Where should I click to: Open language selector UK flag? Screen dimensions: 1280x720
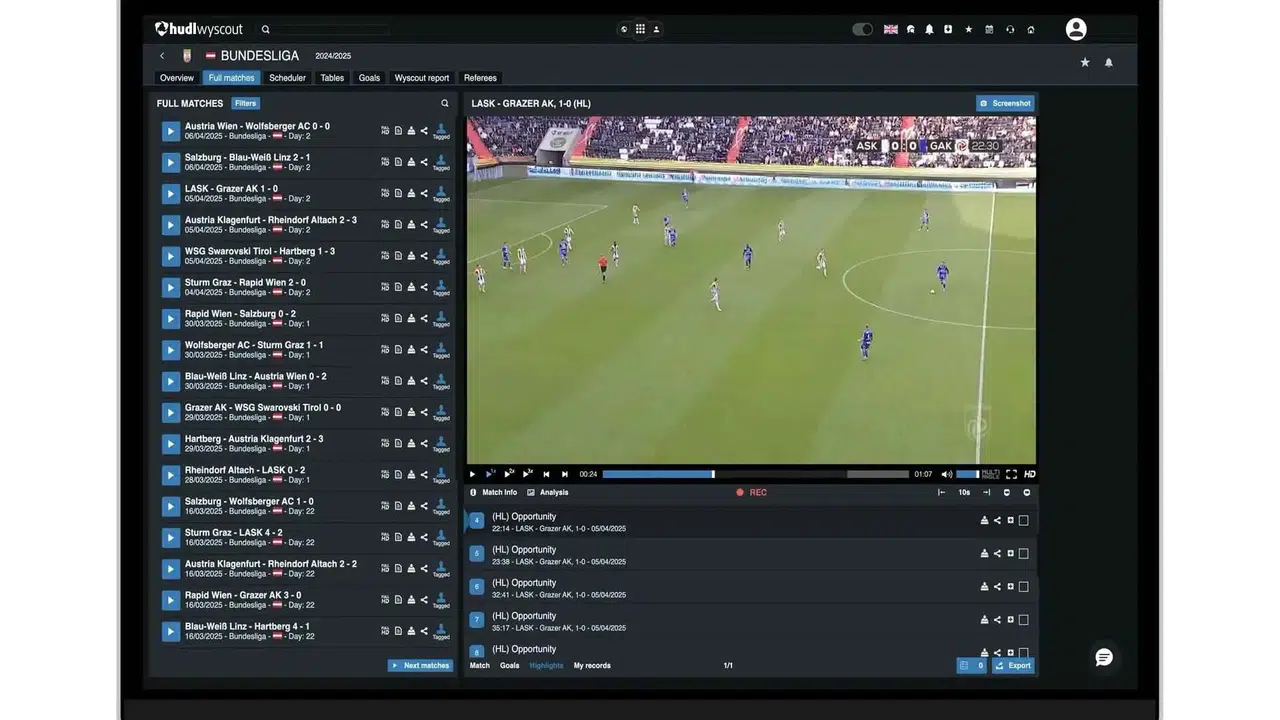tap(890, 29)
